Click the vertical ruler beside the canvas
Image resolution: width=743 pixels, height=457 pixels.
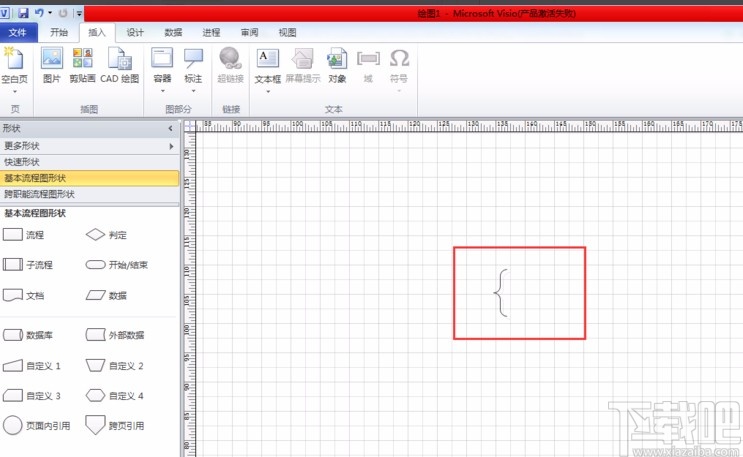point(189,294)
